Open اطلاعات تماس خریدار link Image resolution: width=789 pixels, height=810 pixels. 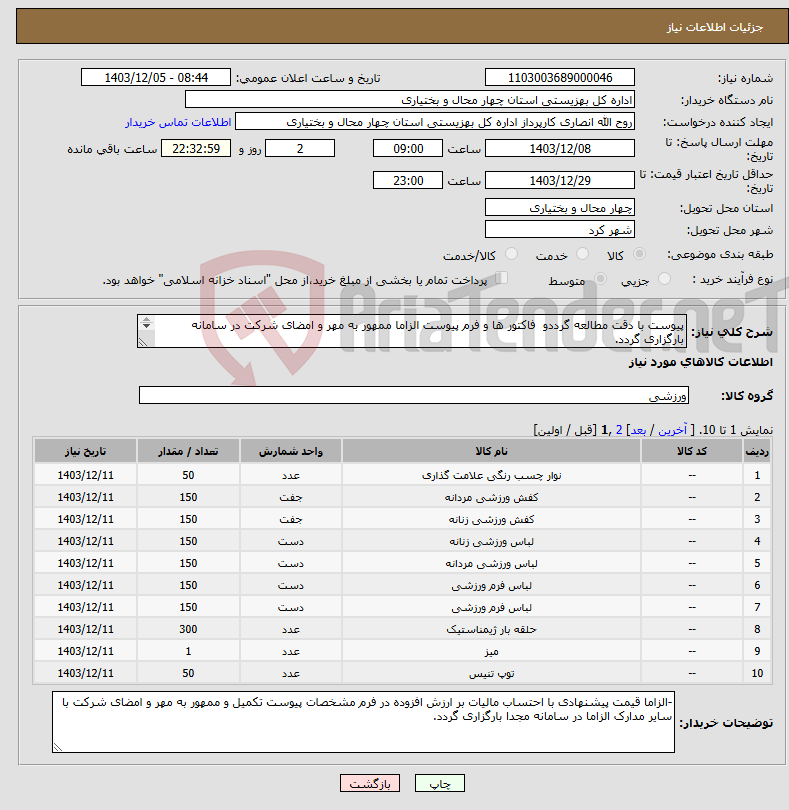pos(178,122)
